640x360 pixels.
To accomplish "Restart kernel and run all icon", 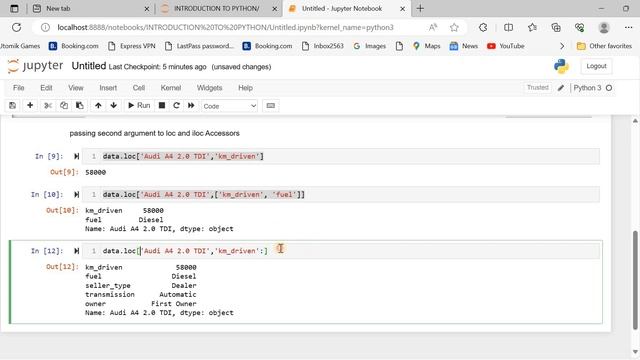I will (x=191, y=106).
